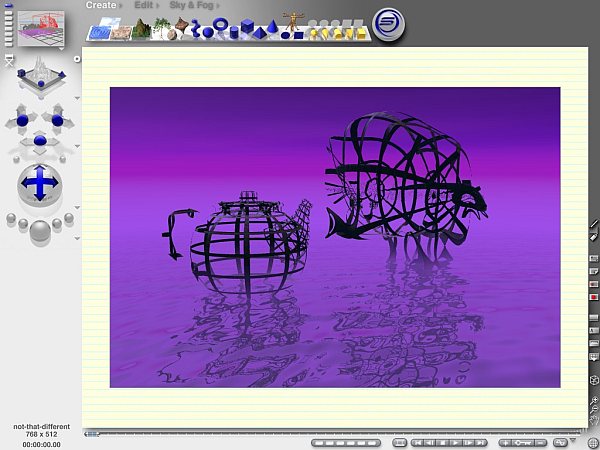This screenshot has width=600, height=450.
Task: Create a mountain terrain object
Action: (x=141, y=29)
